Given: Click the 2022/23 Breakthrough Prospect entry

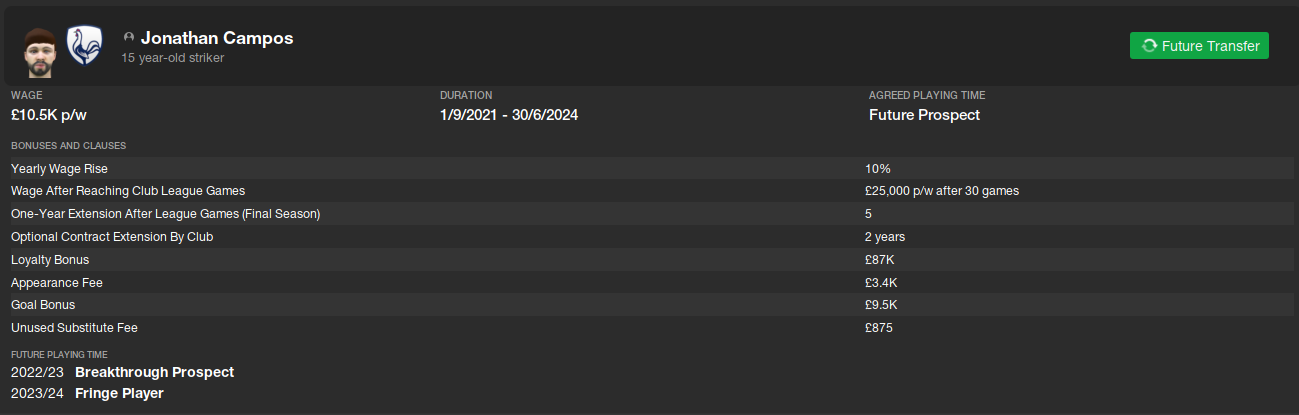Looking at the screenshot, I should point(122,372).
